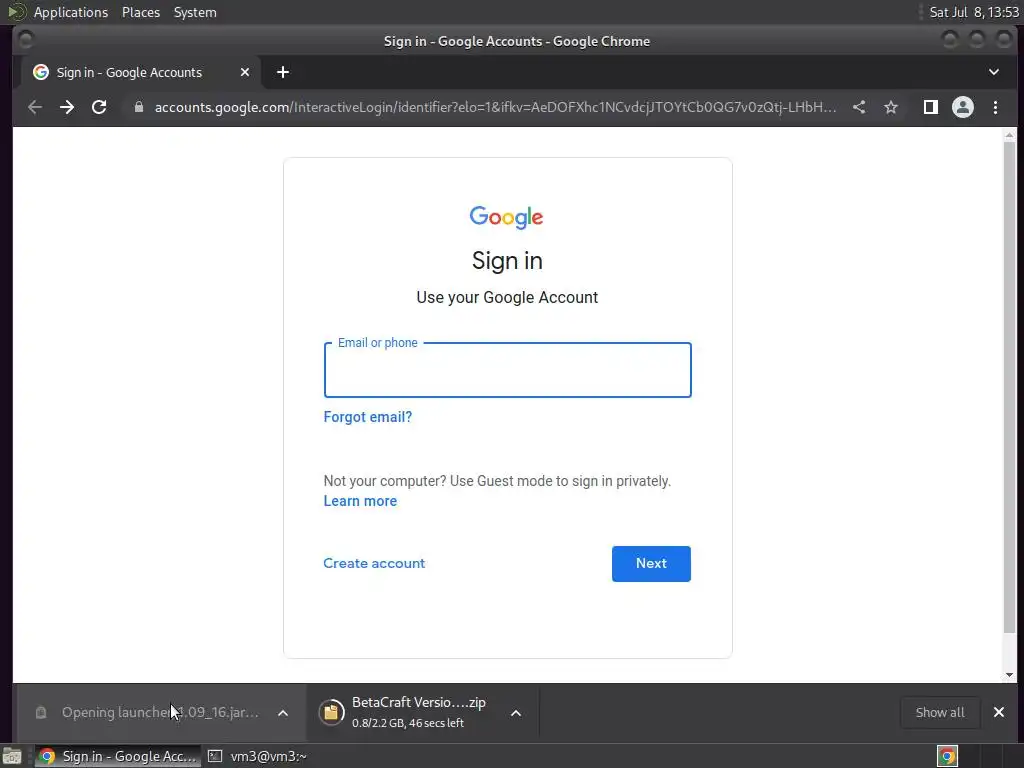Open the Applications menu
Image resolution: width=1024 pixels, height=768 pixels.
[71, 12]
